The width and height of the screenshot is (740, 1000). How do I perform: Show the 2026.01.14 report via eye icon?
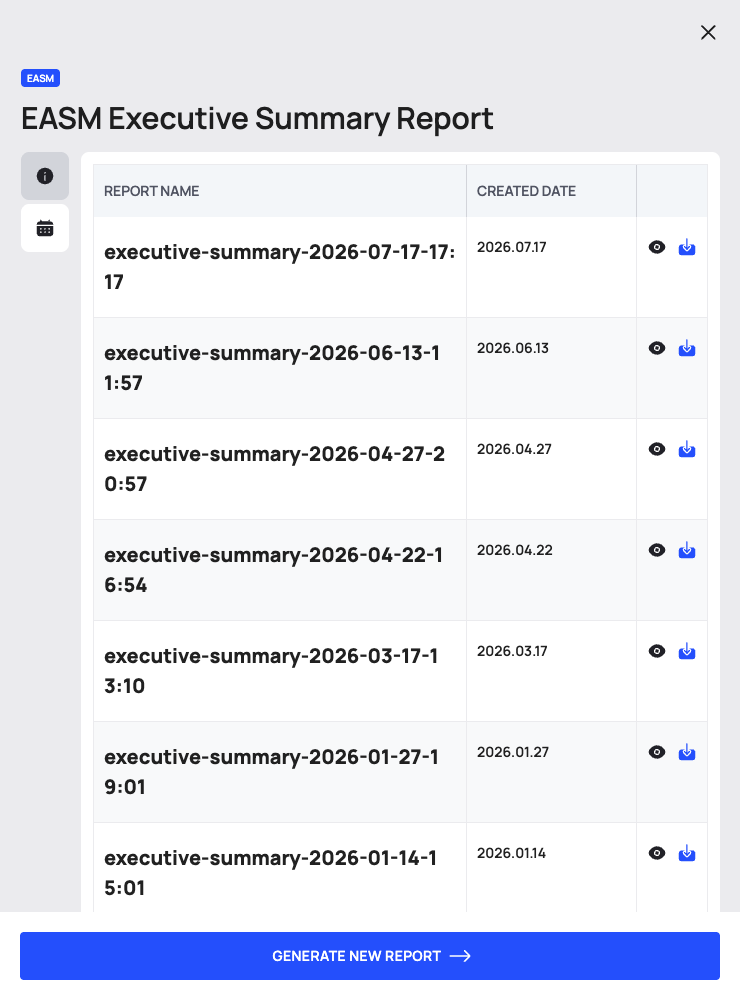click(656, 853)
